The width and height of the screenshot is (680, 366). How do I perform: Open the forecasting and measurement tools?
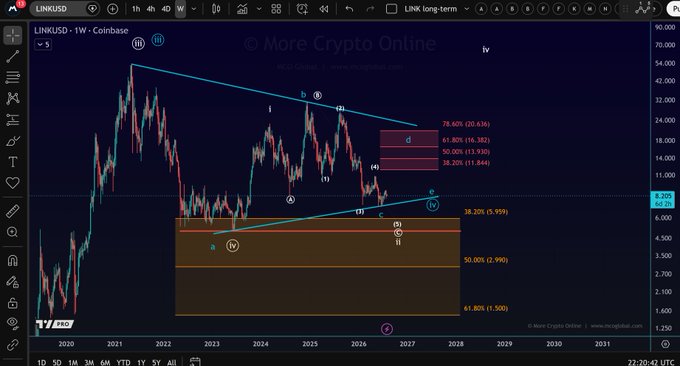[13, 119]
